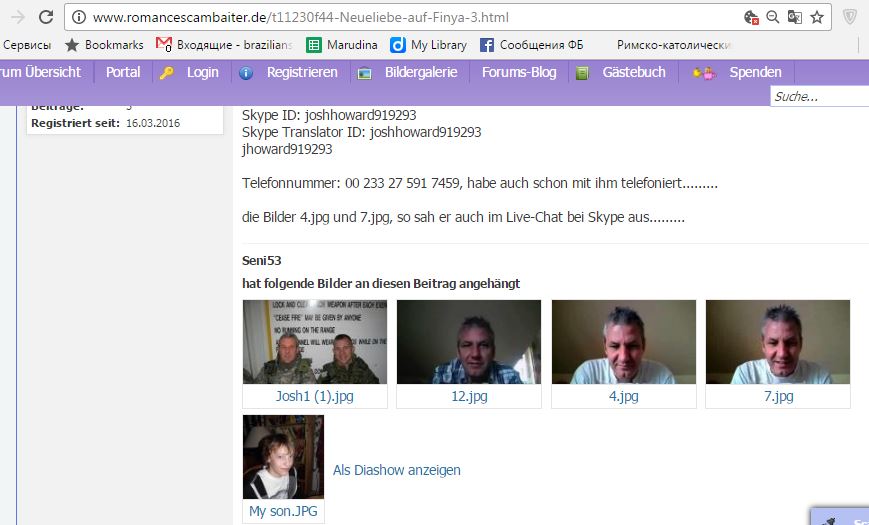Screen dimensions: 869x525
Task: Click the translate page icon
Action: pyautogui.click(x=795, y=17)
